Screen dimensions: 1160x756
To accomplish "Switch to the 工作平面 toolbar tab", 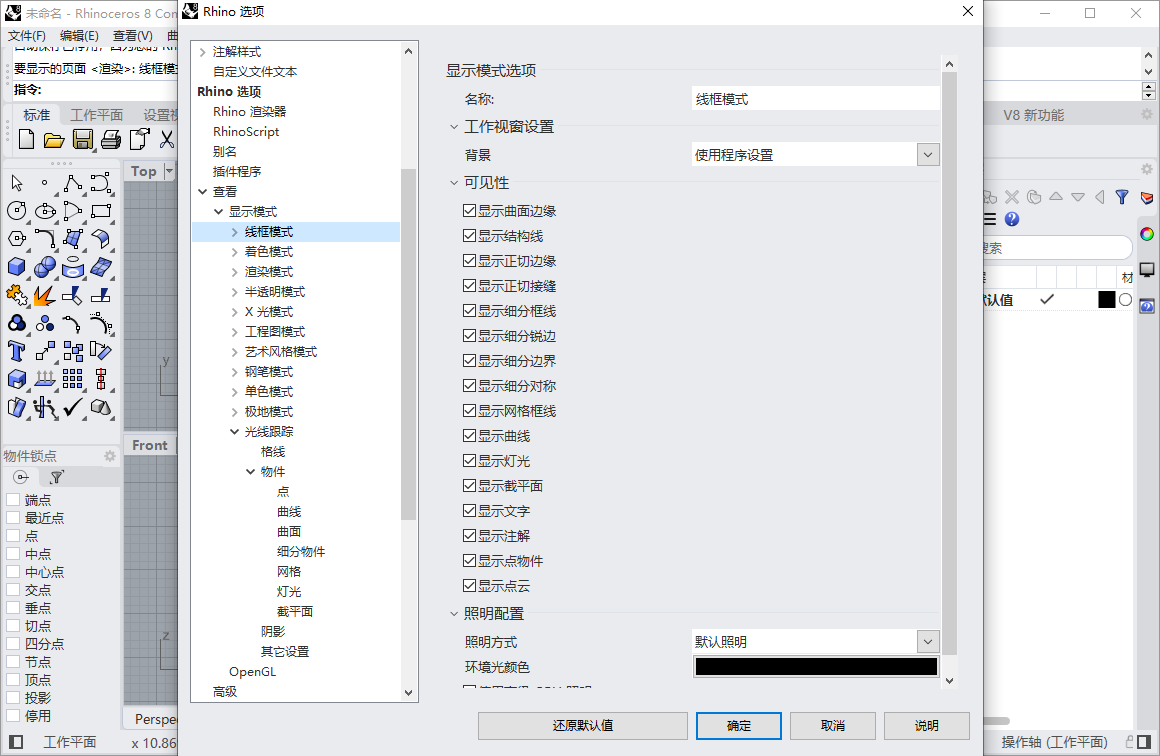I will (x=96, y=115).
